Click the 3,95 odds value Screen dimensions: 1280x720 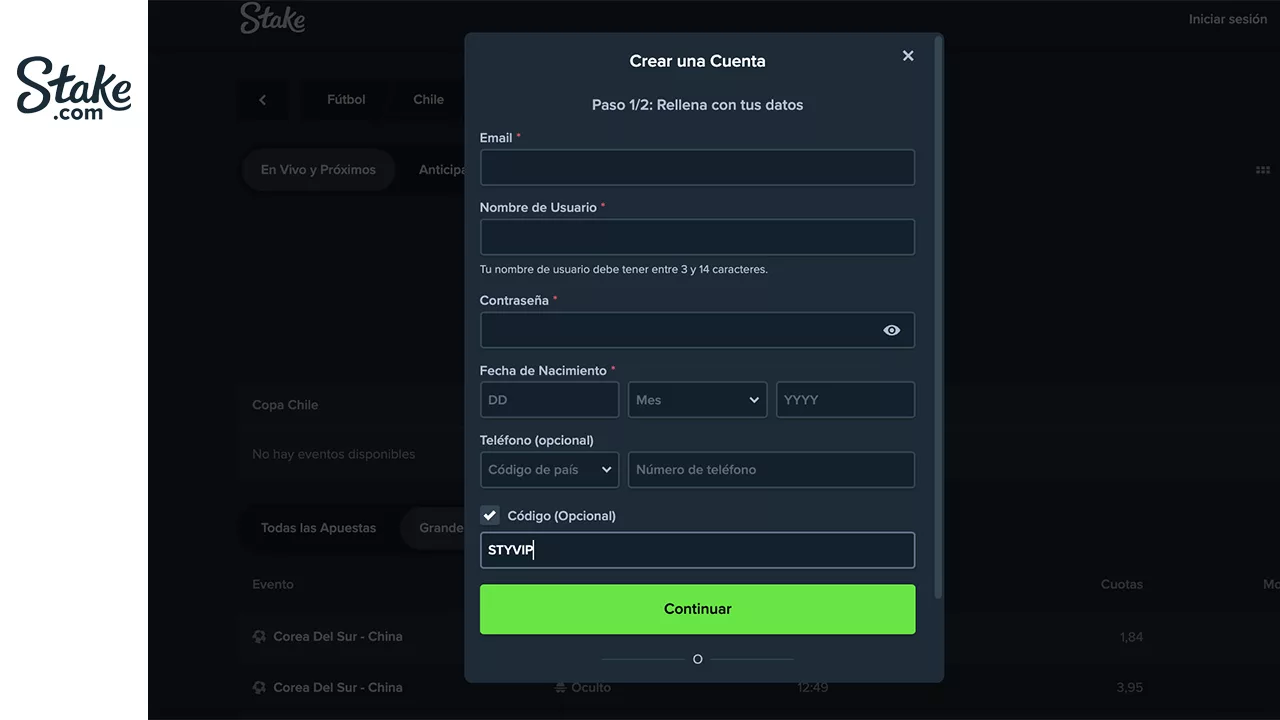(1131, 688)
